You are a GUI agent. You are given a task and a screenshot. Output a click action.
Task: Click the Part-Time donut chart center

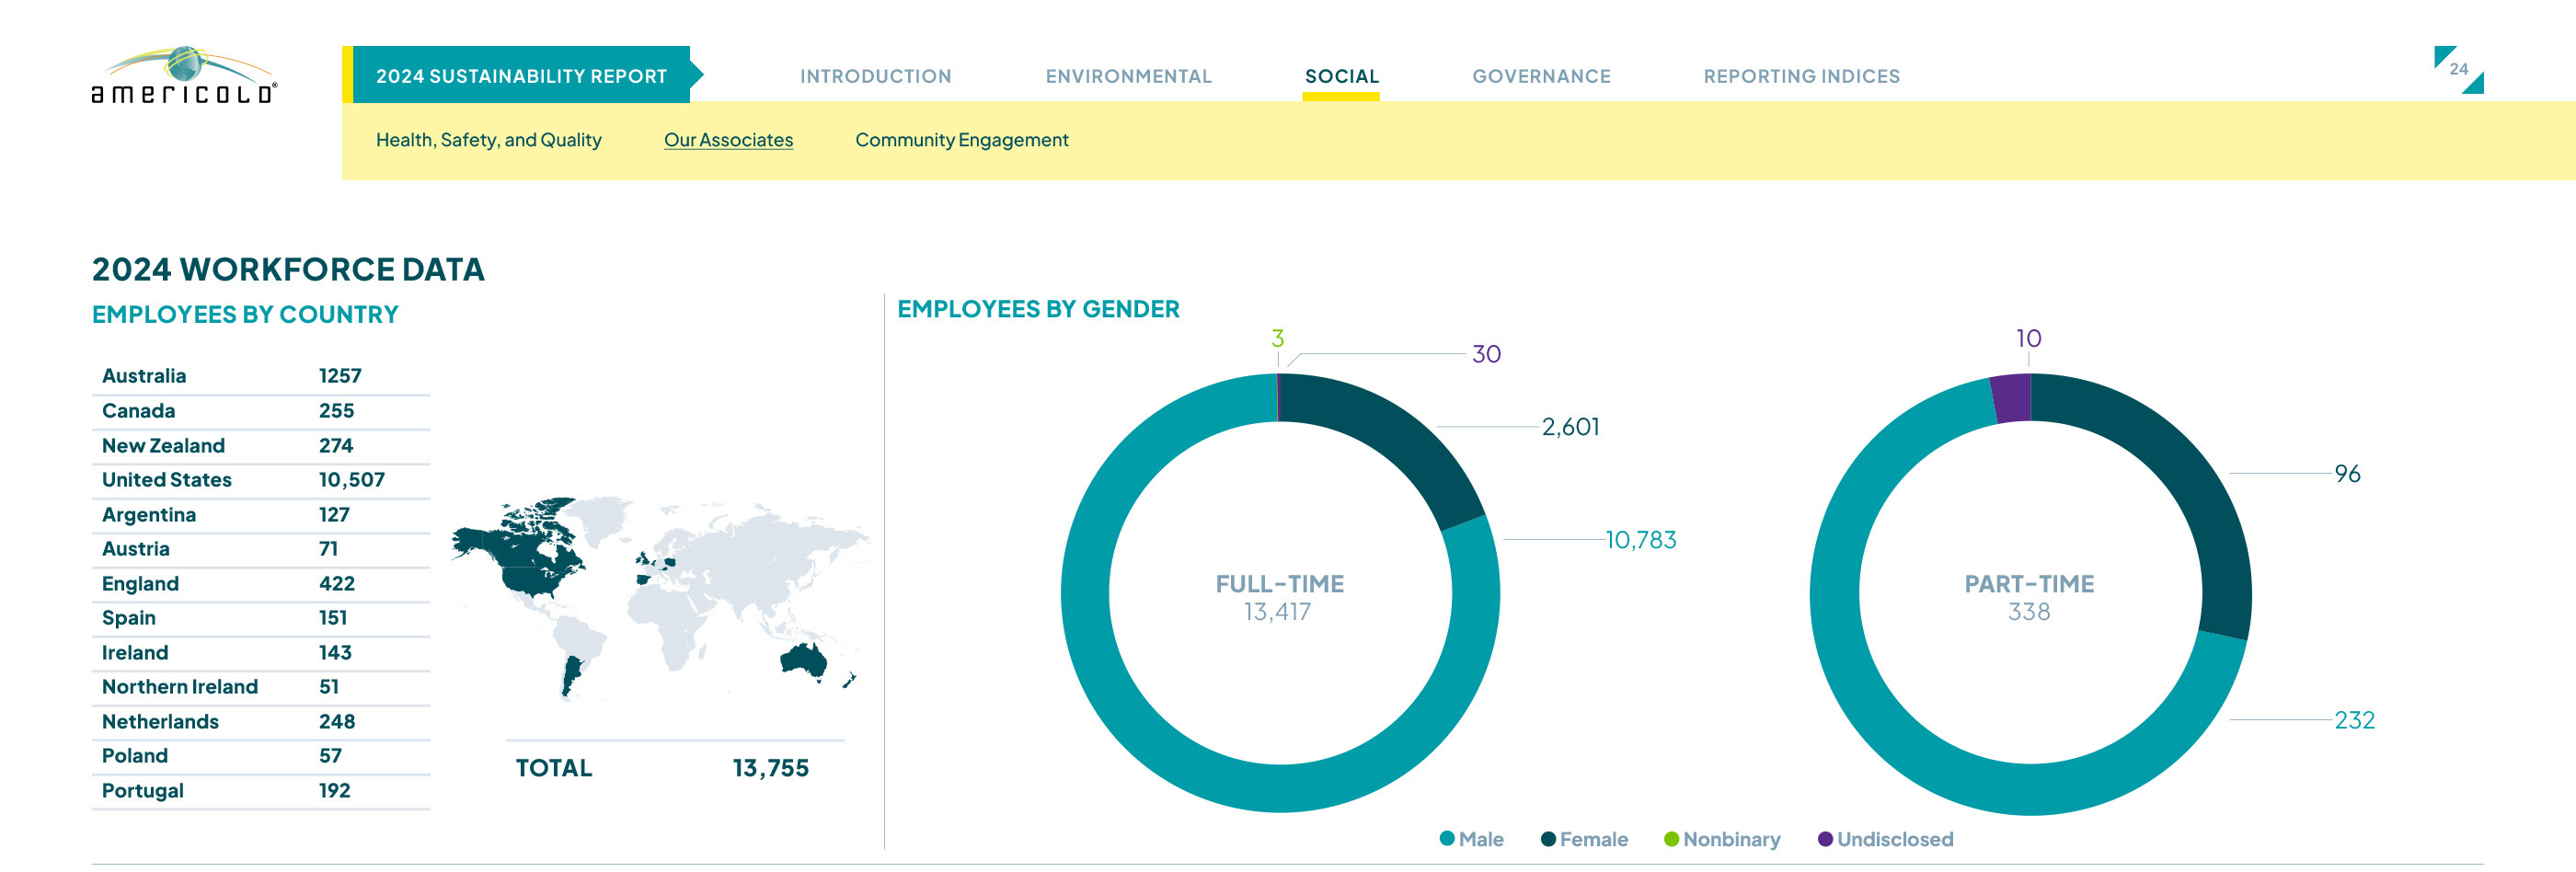2029,596
